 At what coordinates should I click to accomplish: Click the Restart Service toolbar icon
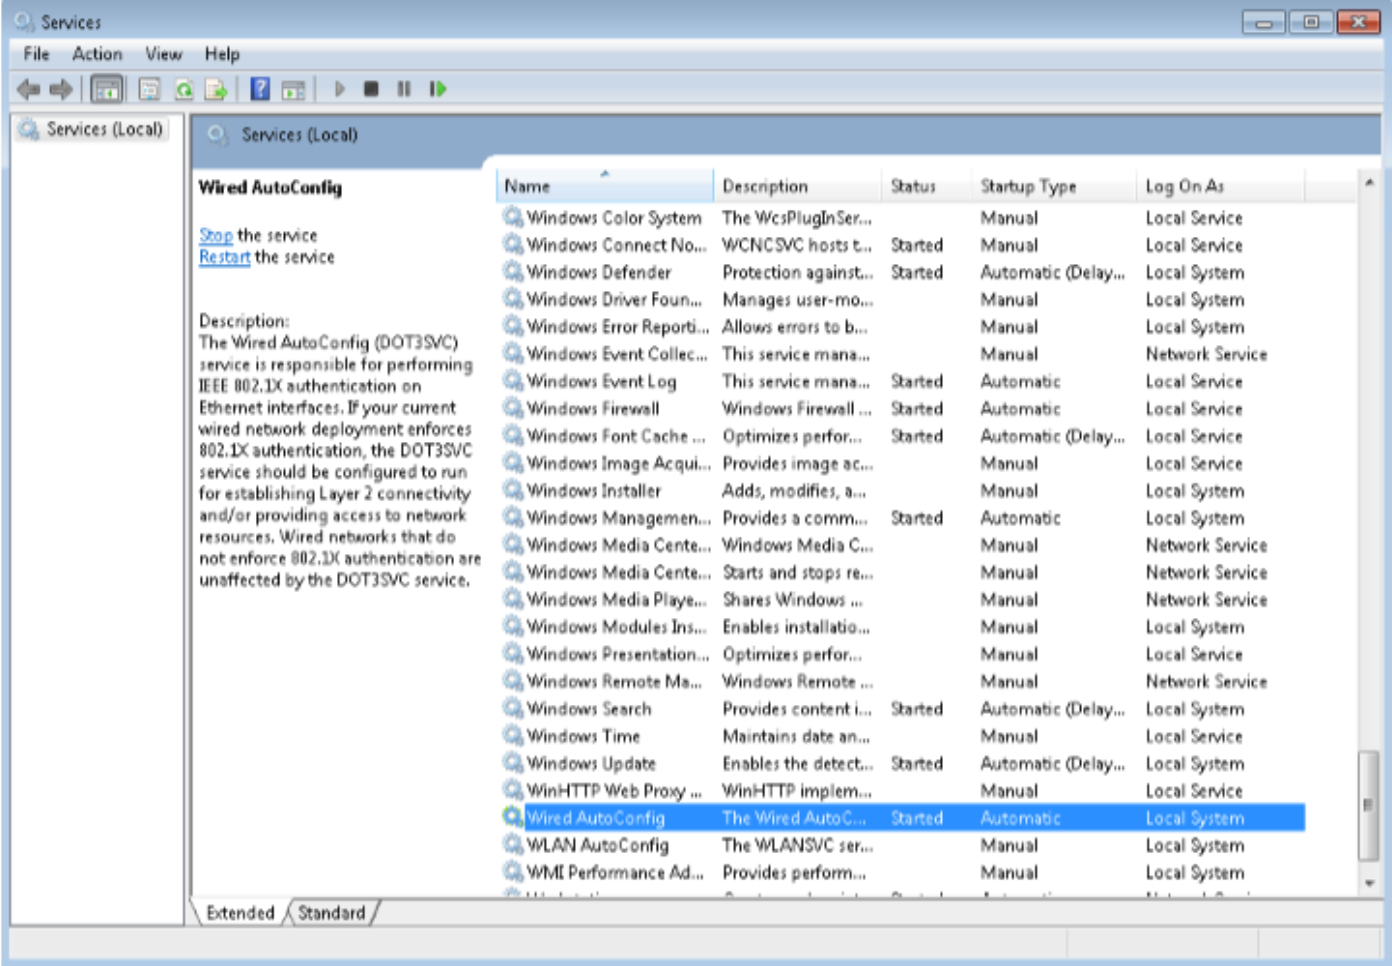click(x=438, y=90)
